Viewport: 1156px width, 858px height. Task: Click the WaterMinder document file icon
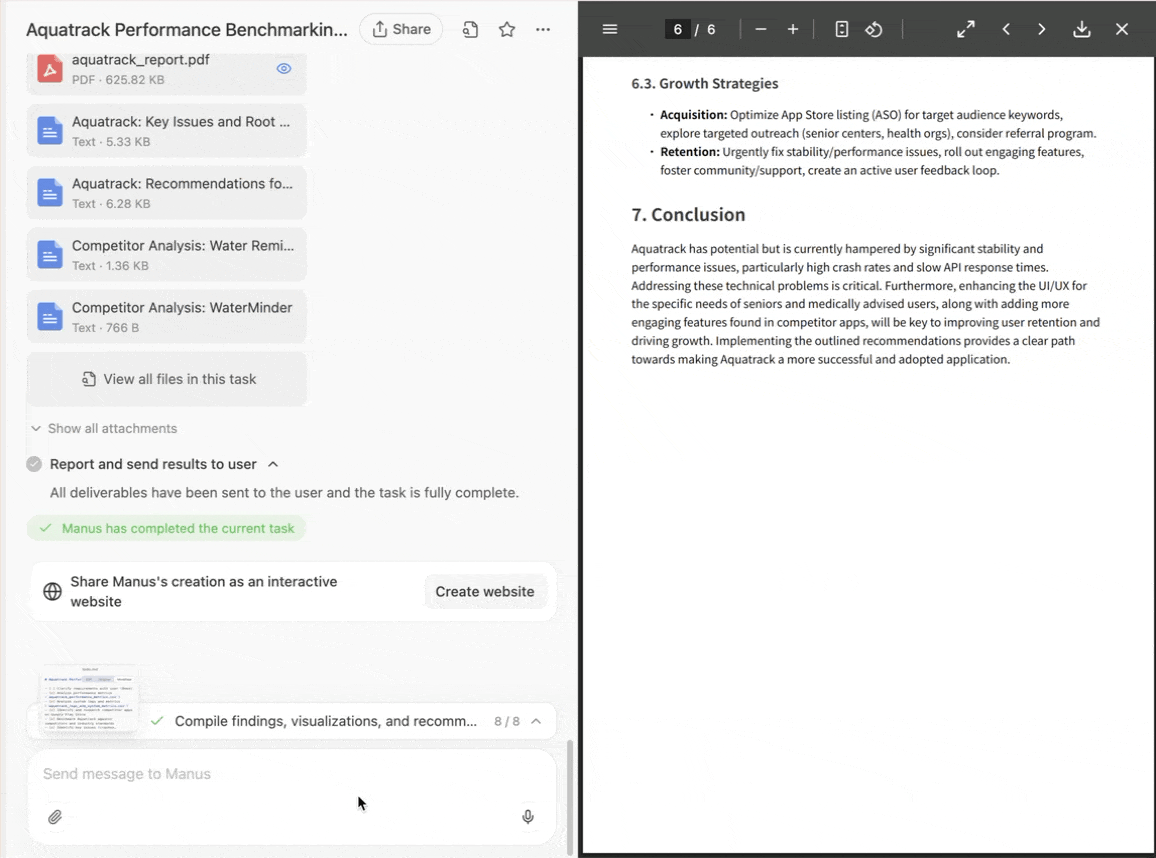(x=50, y=316)
